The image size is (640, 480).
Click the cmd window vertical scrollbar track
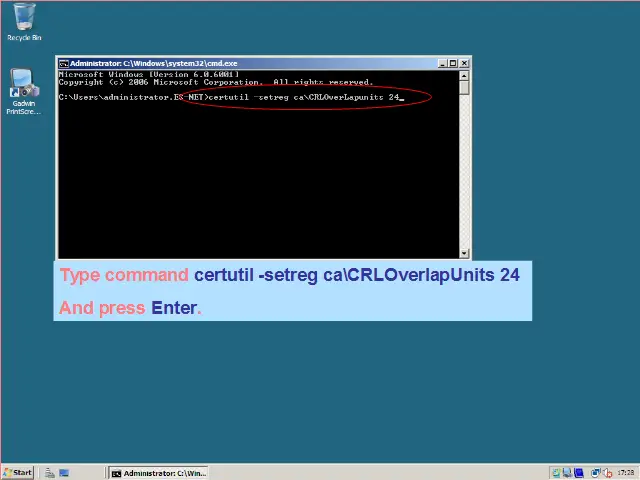pos(464,170)
